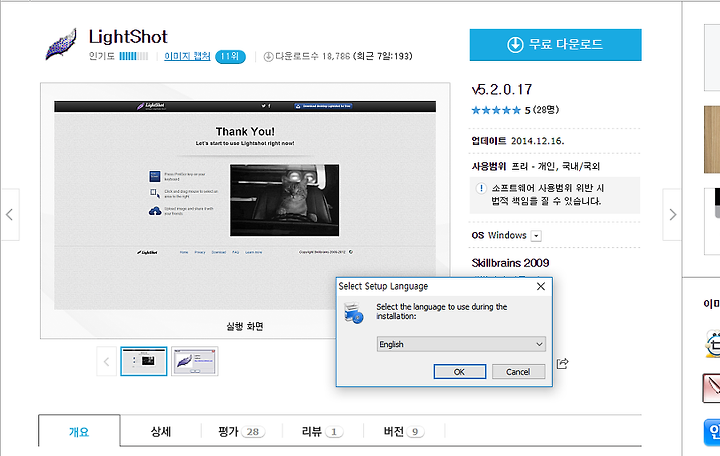Viewport: 720px width, 456px height.
Task: Open the 이미지 캡쳐 category link
Action: 187,56
